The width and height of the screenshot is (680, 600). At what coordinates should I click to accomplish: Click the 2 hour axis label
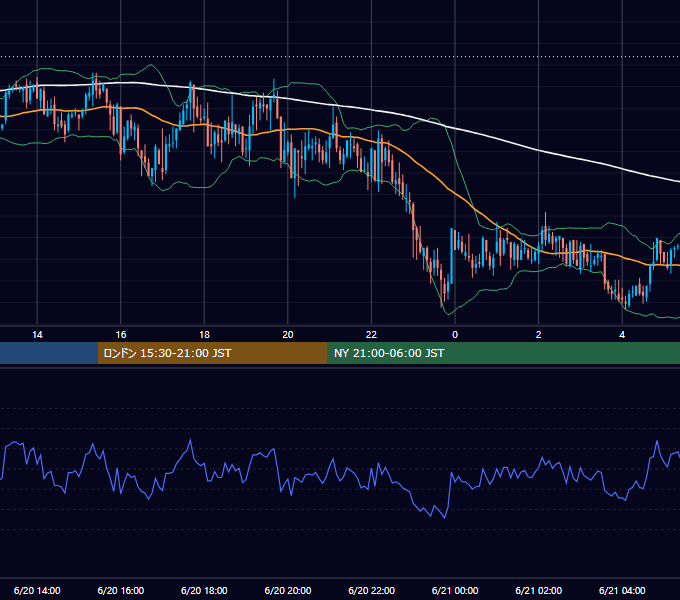pyautogui.click(x=539, y=335)
